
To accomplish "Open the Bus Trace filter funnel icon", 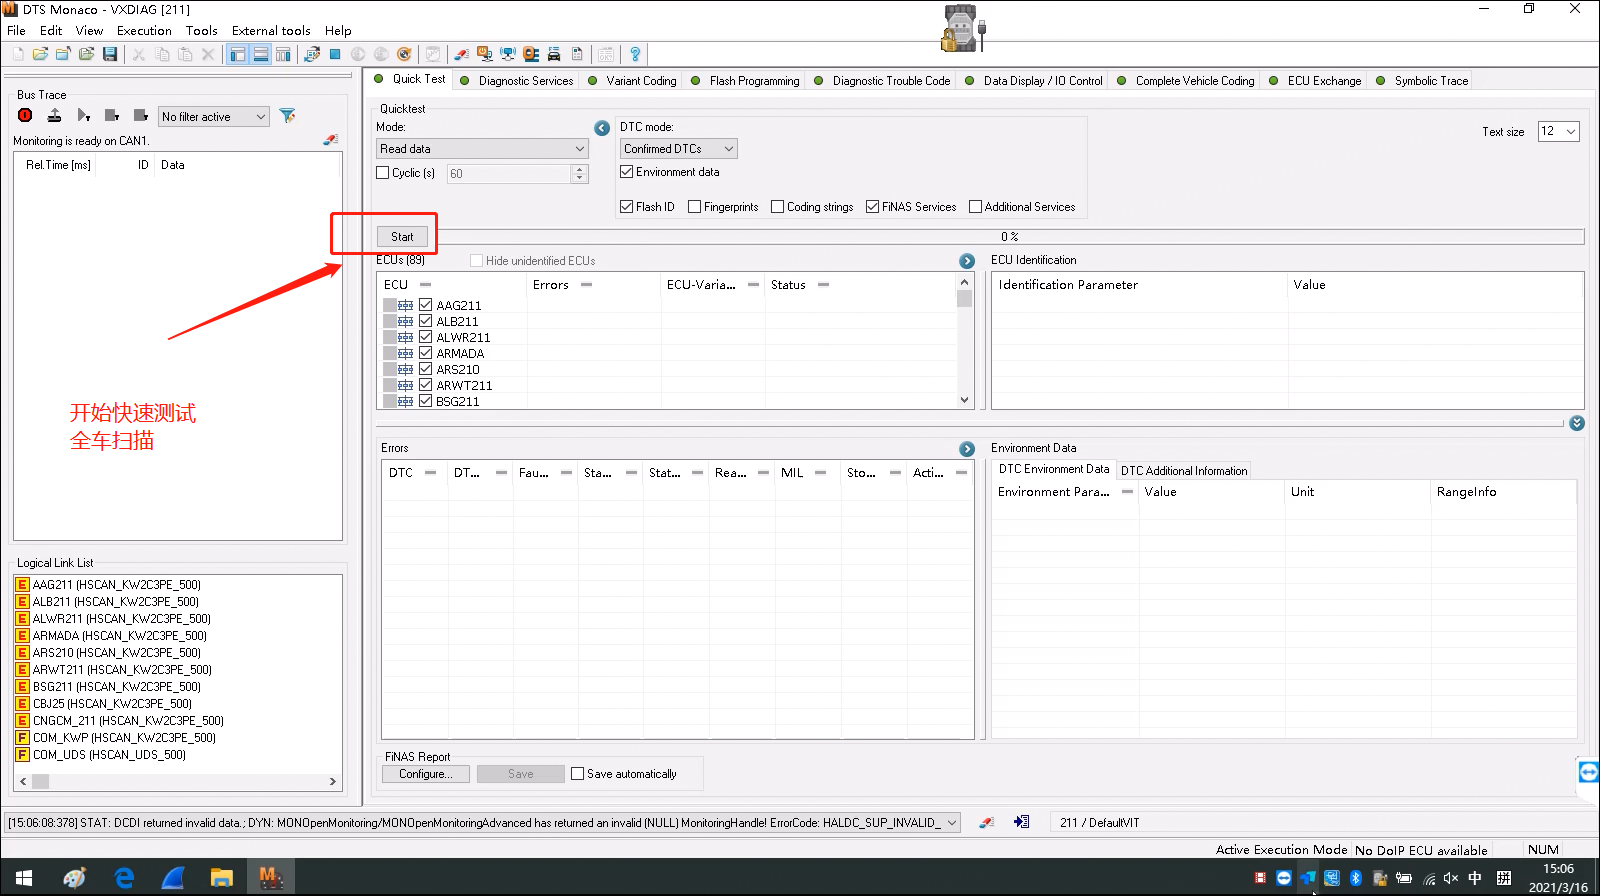I will click(x=287, y=116).
